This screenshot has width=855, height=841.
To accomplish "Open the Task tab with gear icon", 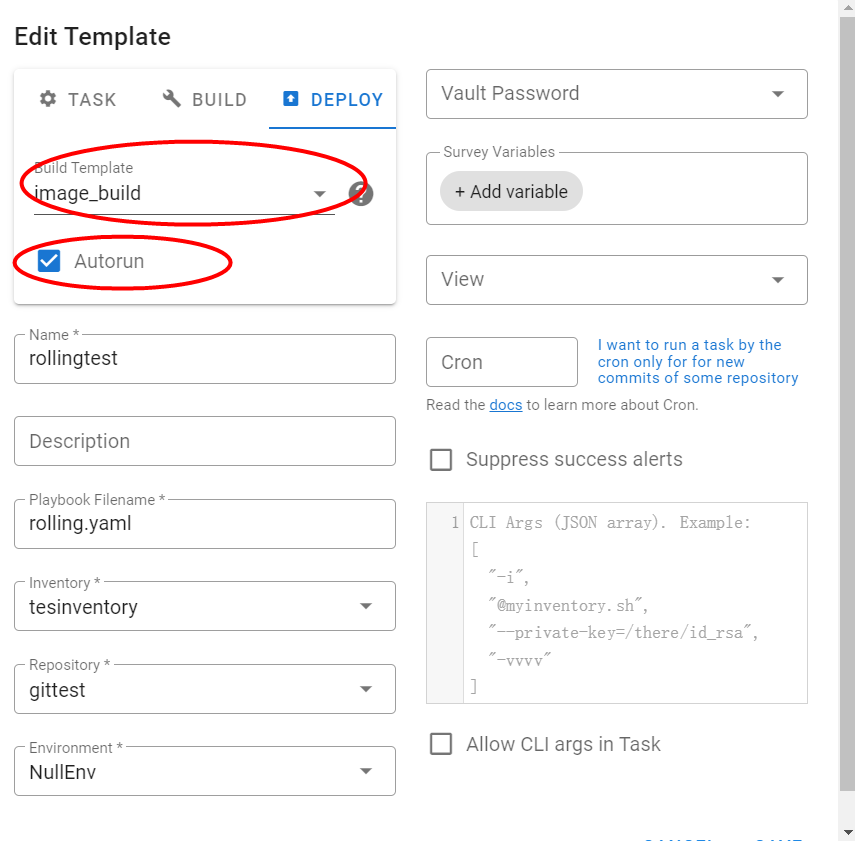I will (x=78, y=100).
